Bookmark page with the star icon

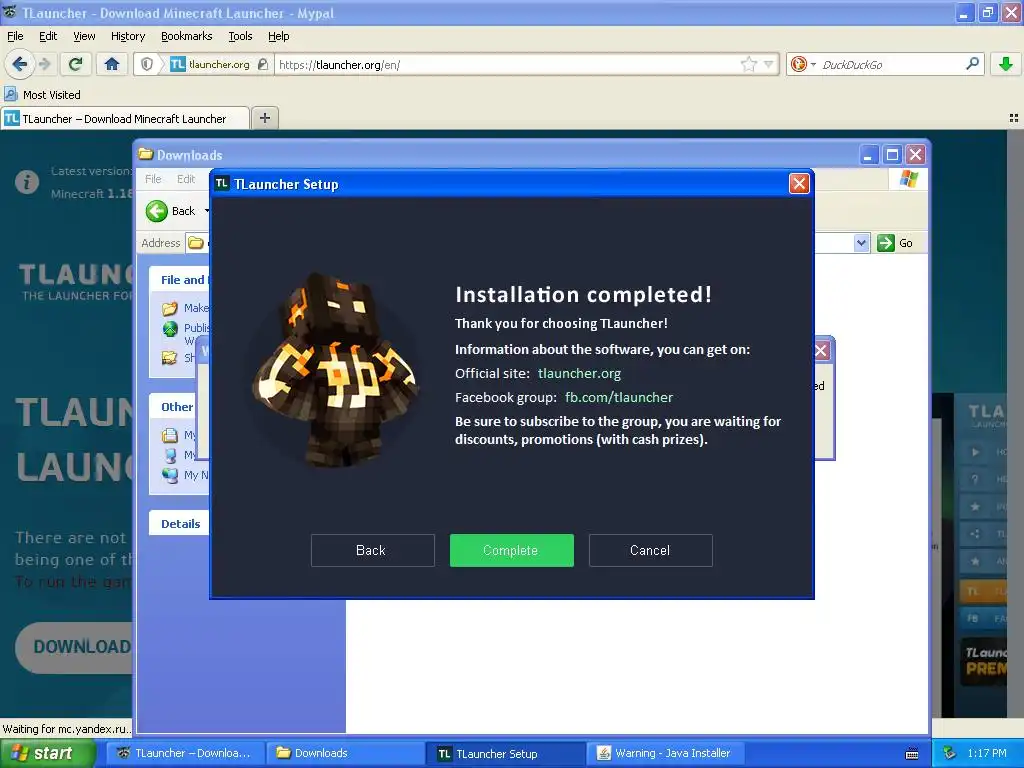[748, 64]
